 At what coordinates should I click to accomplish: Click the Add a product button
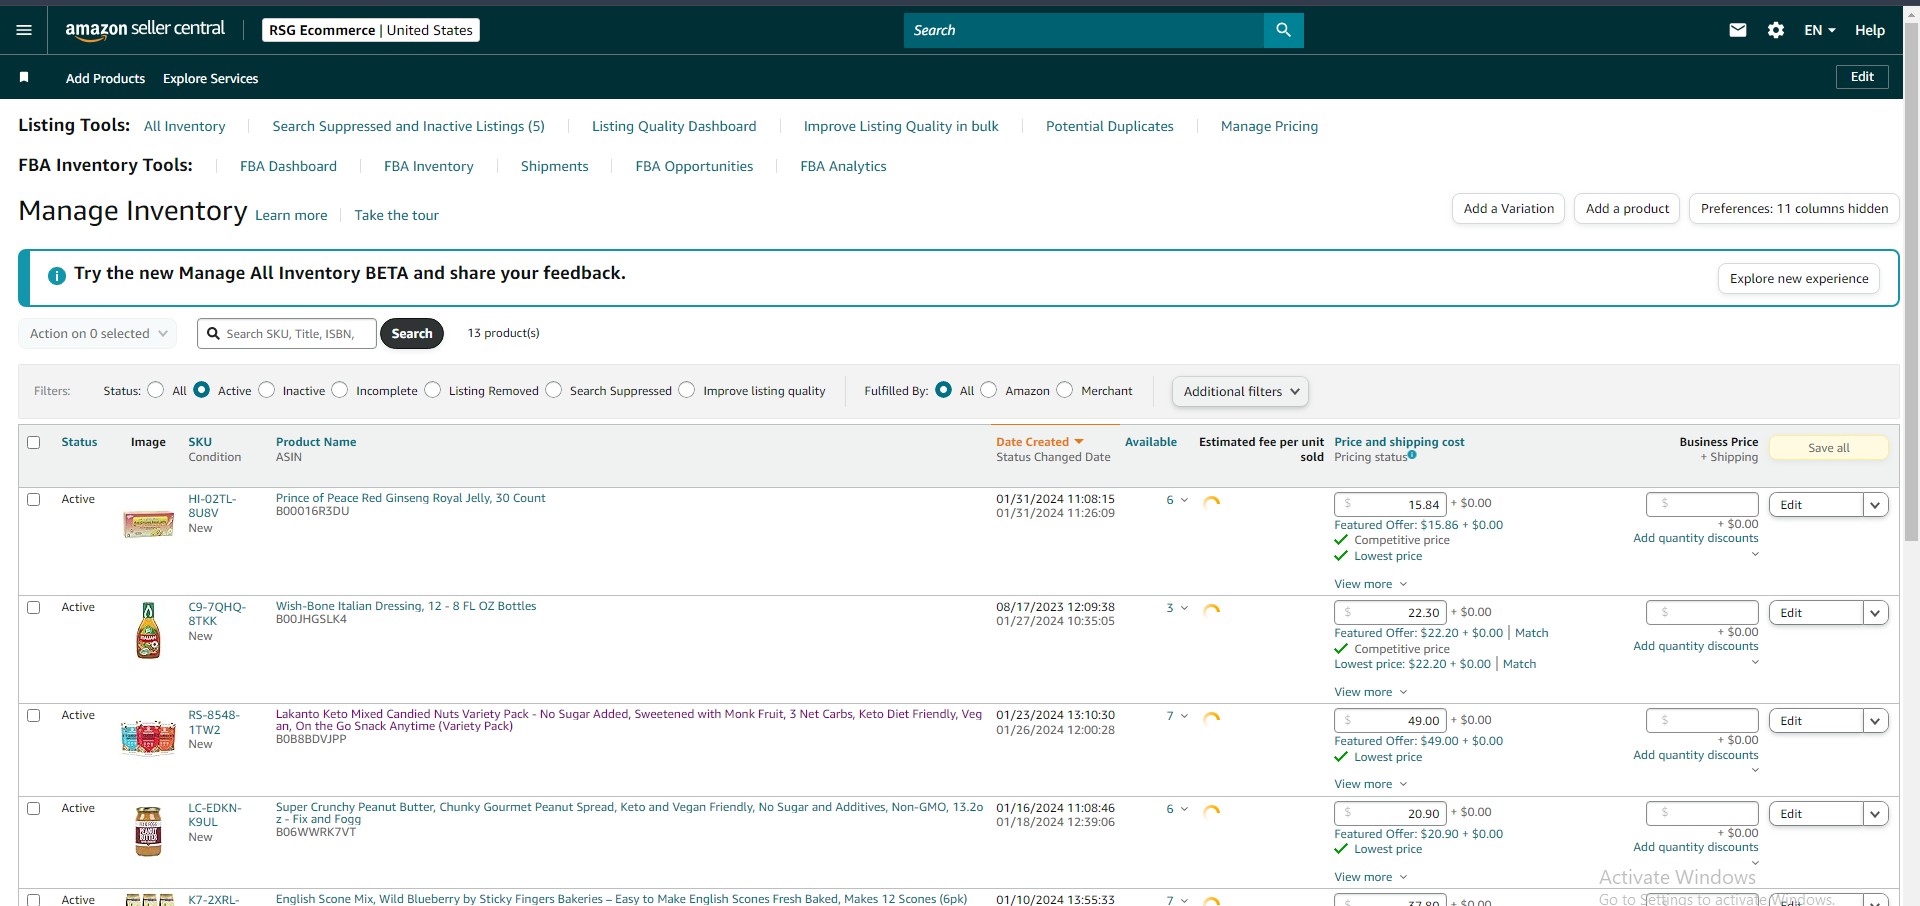(x=1627, y=209)
